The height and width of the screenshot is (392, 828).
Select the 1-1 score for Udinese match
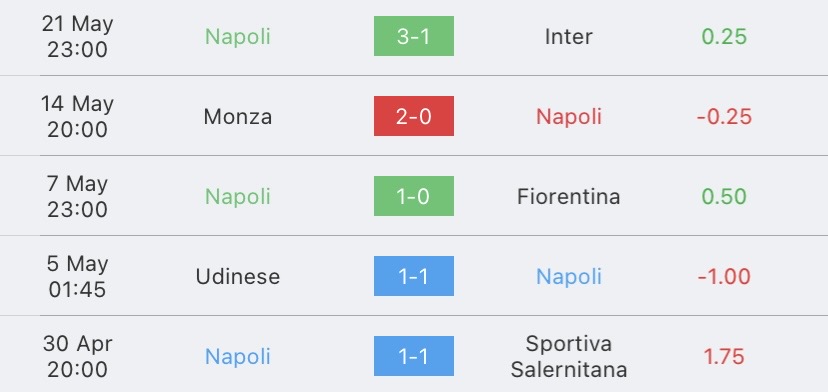pos(413,276)
